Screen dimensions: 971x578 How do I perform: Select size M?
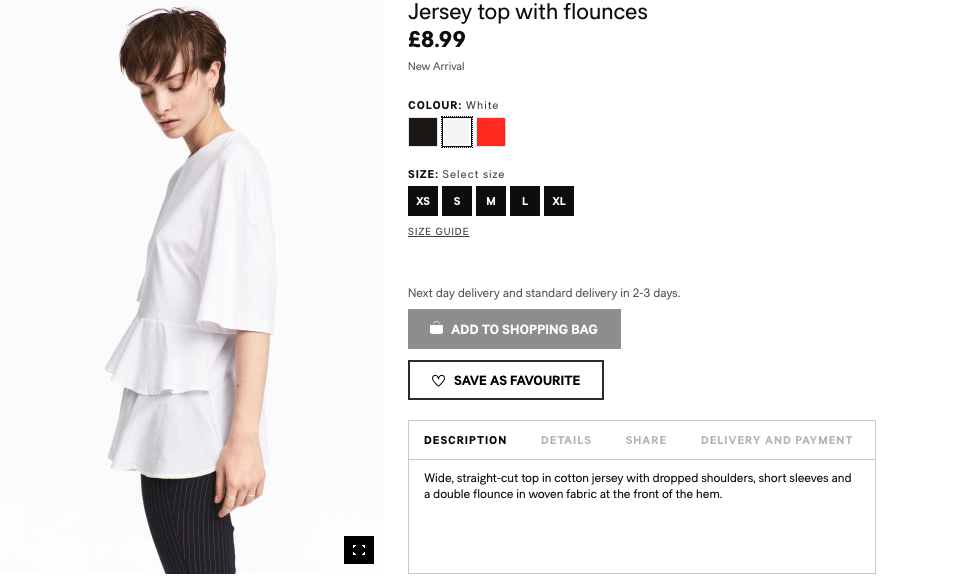click(x=490, y=200)
